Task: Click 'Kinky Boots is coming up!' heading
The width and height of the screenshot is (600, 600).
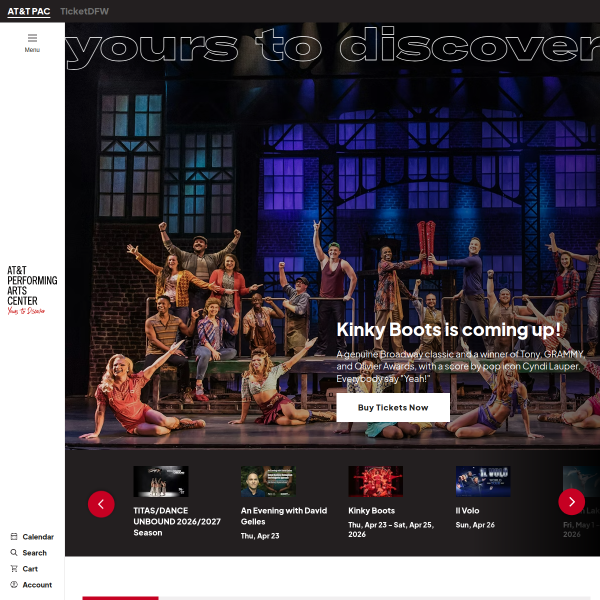Action: click(448, 330)
